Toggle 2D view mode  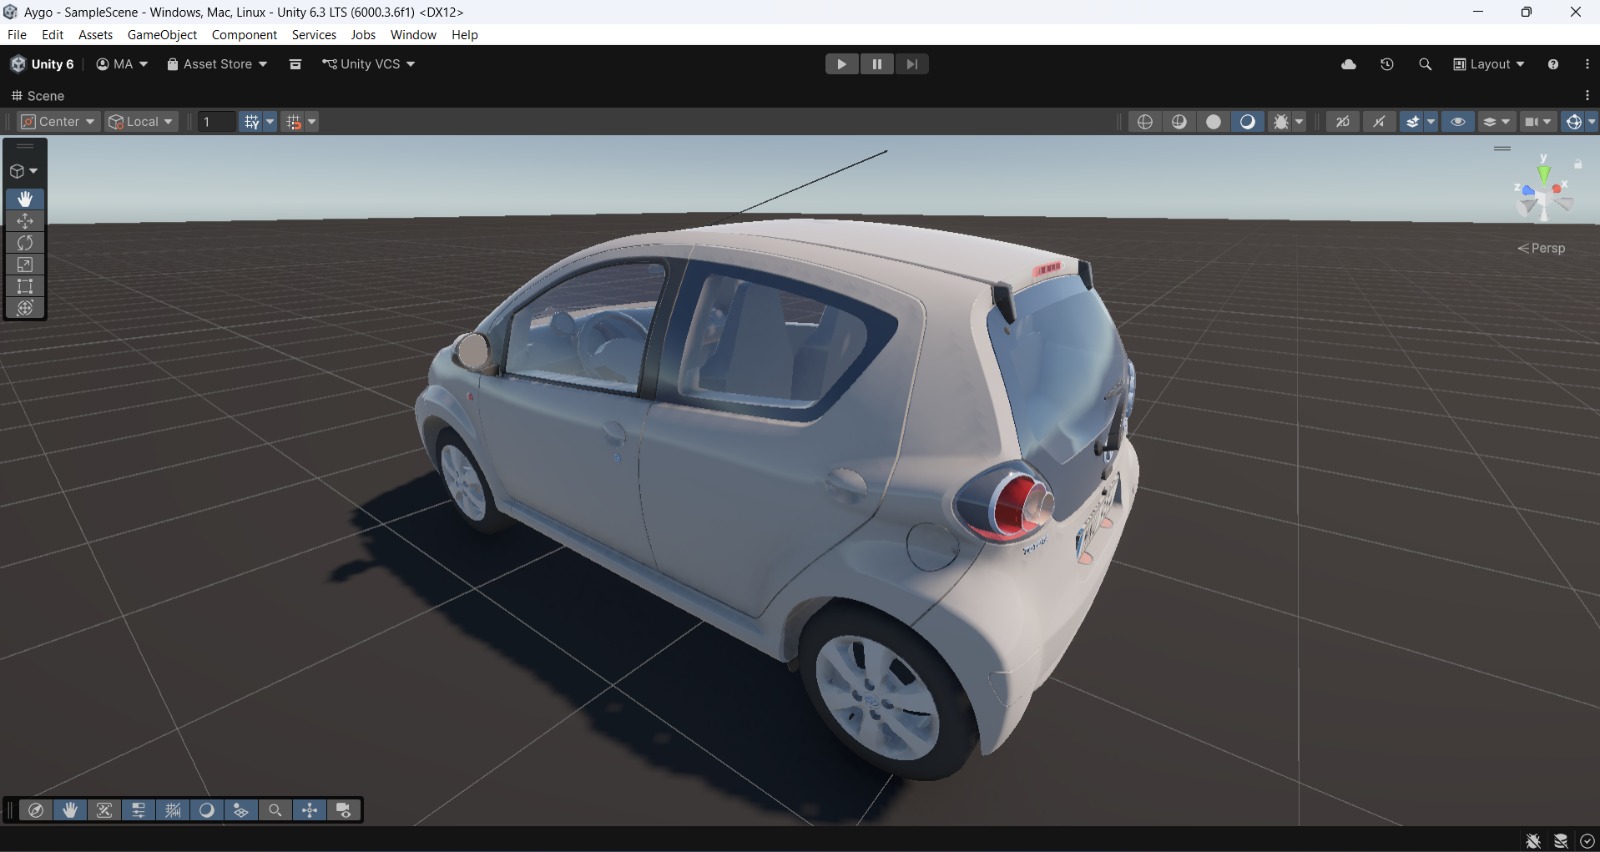pos(1343,122)
